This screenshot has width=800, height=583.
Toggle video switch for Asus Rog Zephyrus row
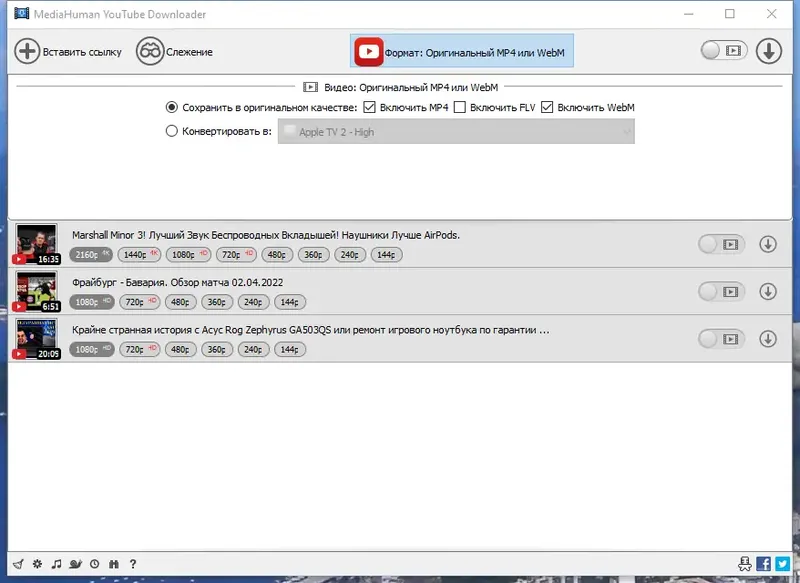coord(721,339)
